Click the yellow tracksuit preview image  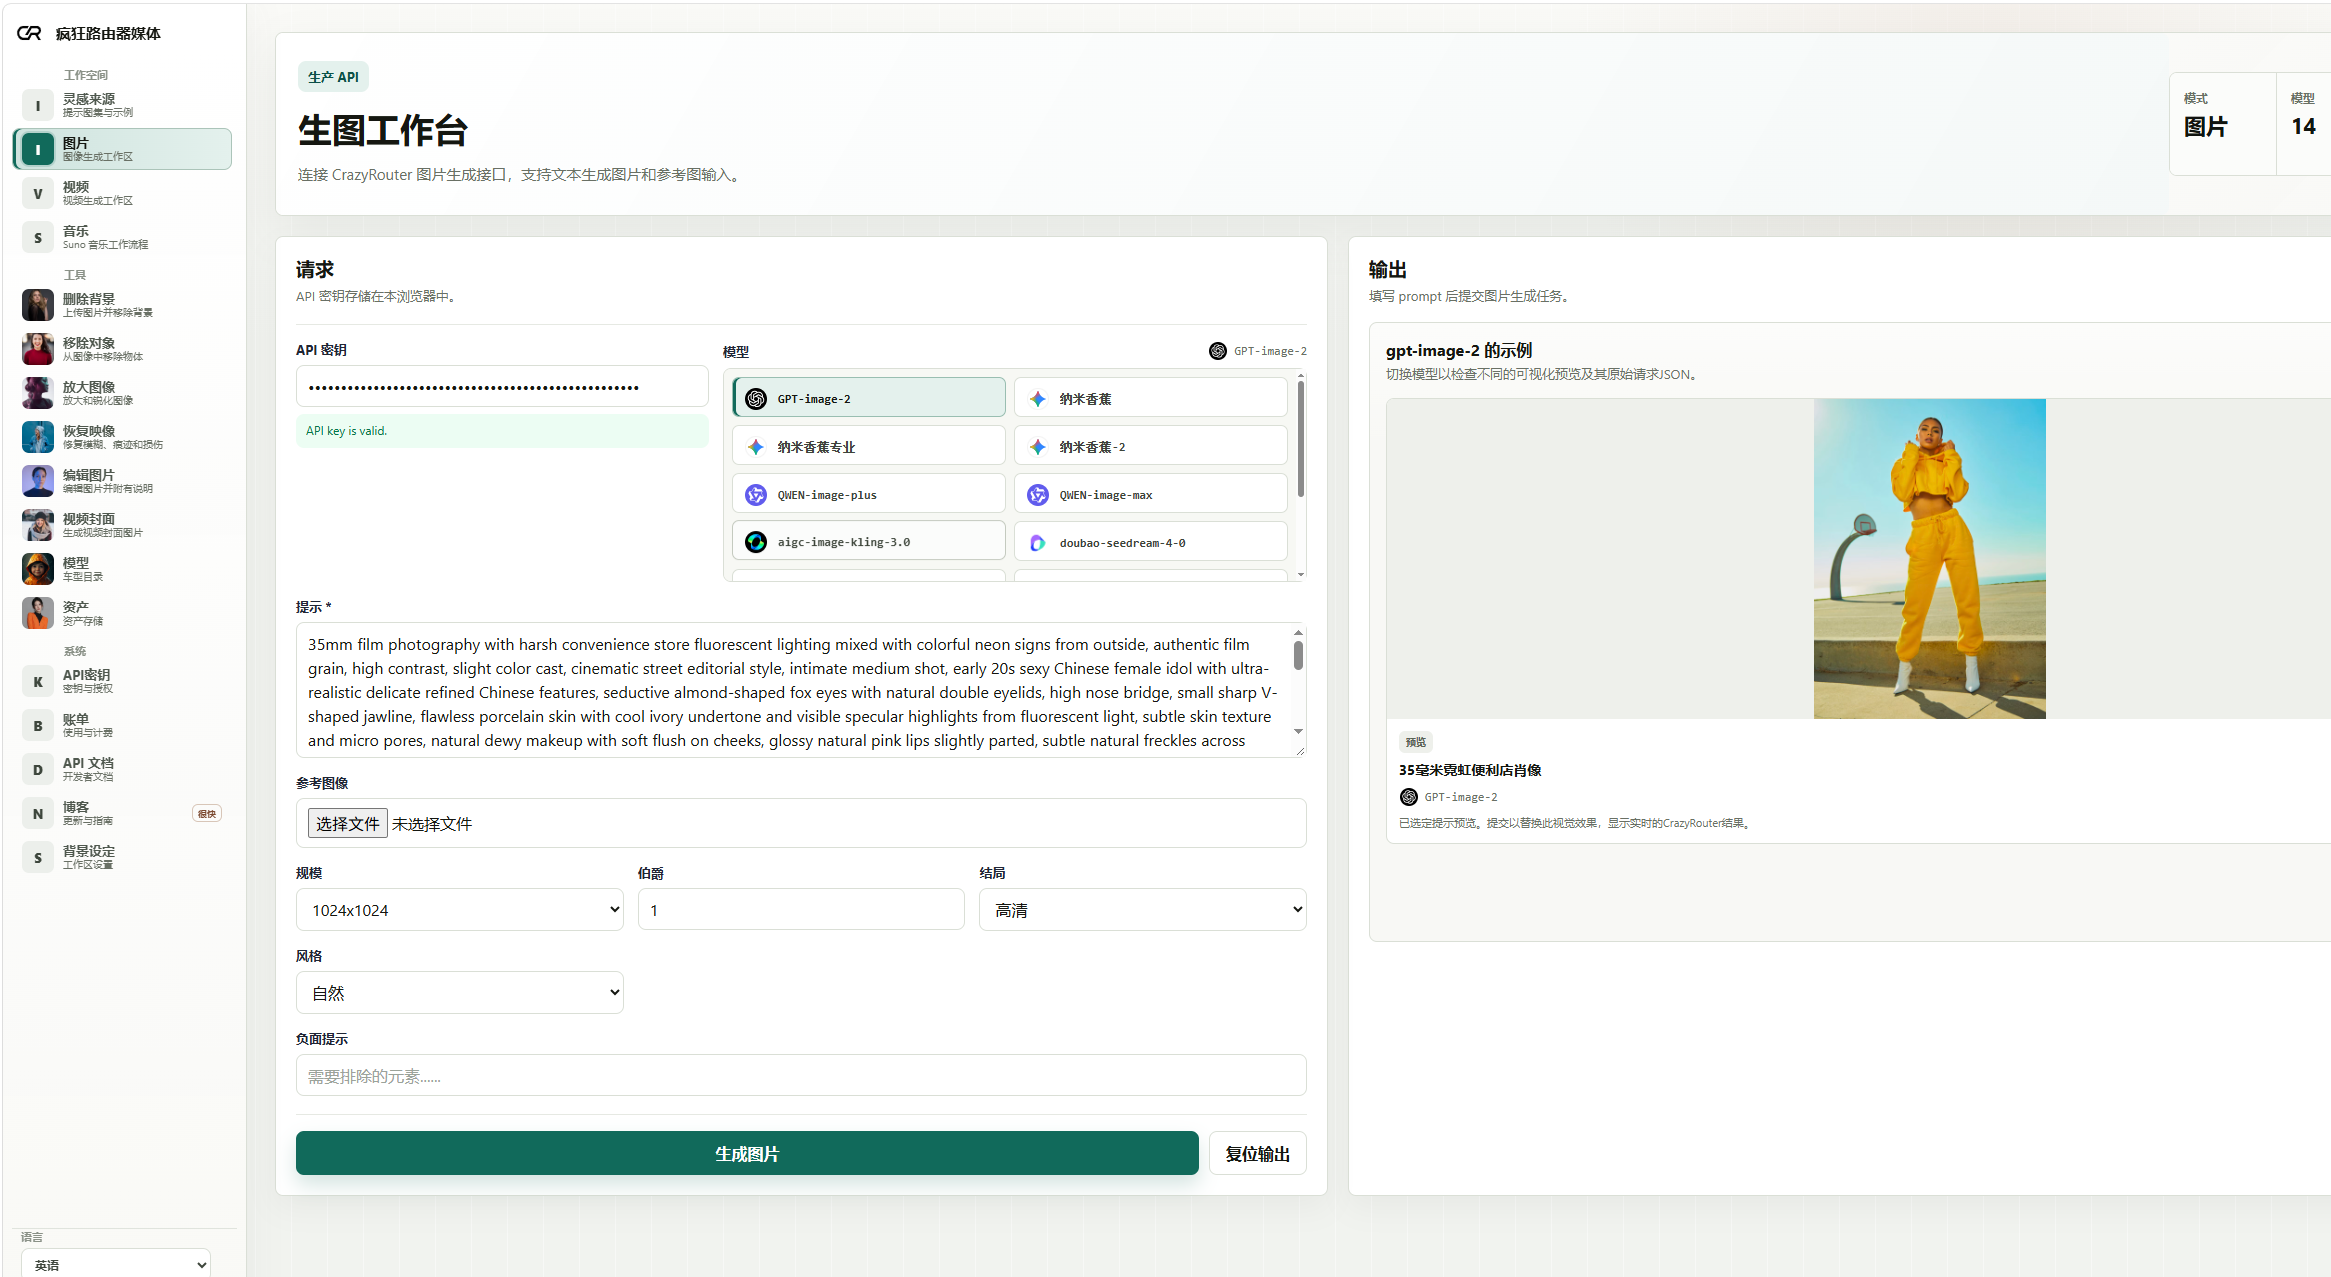point(1929,558)
